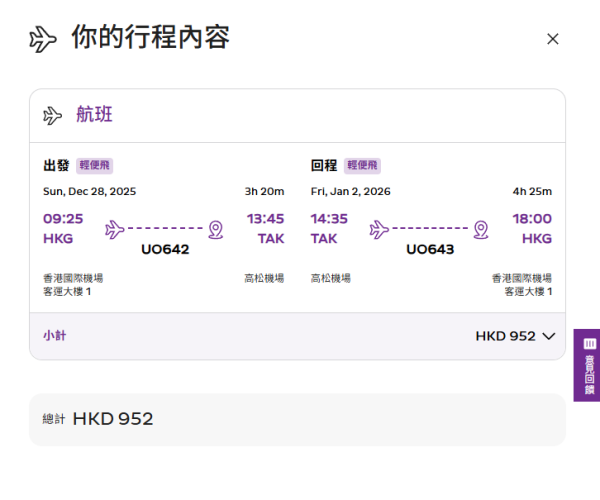Click the 4h 25m duration text

[x=532, y=191]
